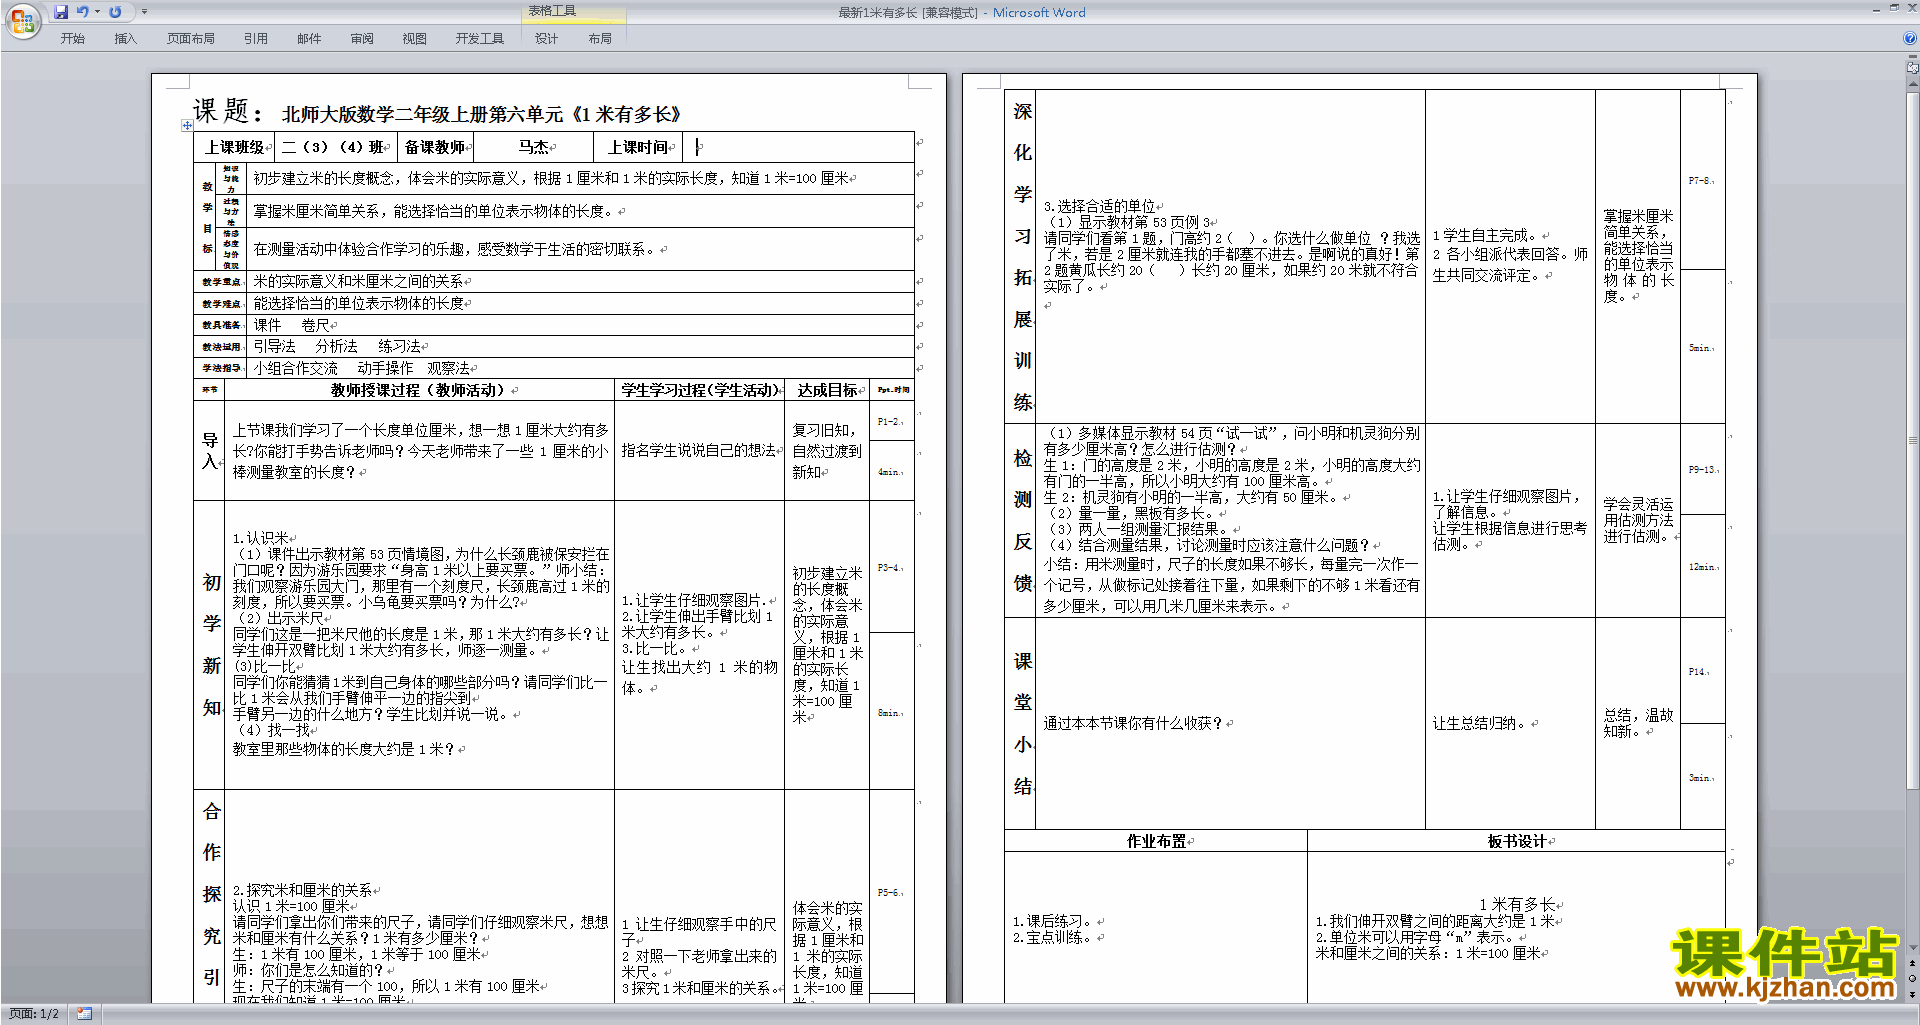Click the 1 学生自主完成 line
This screenshot has width=1920, height=1025.
click(x=1486, y=236)
